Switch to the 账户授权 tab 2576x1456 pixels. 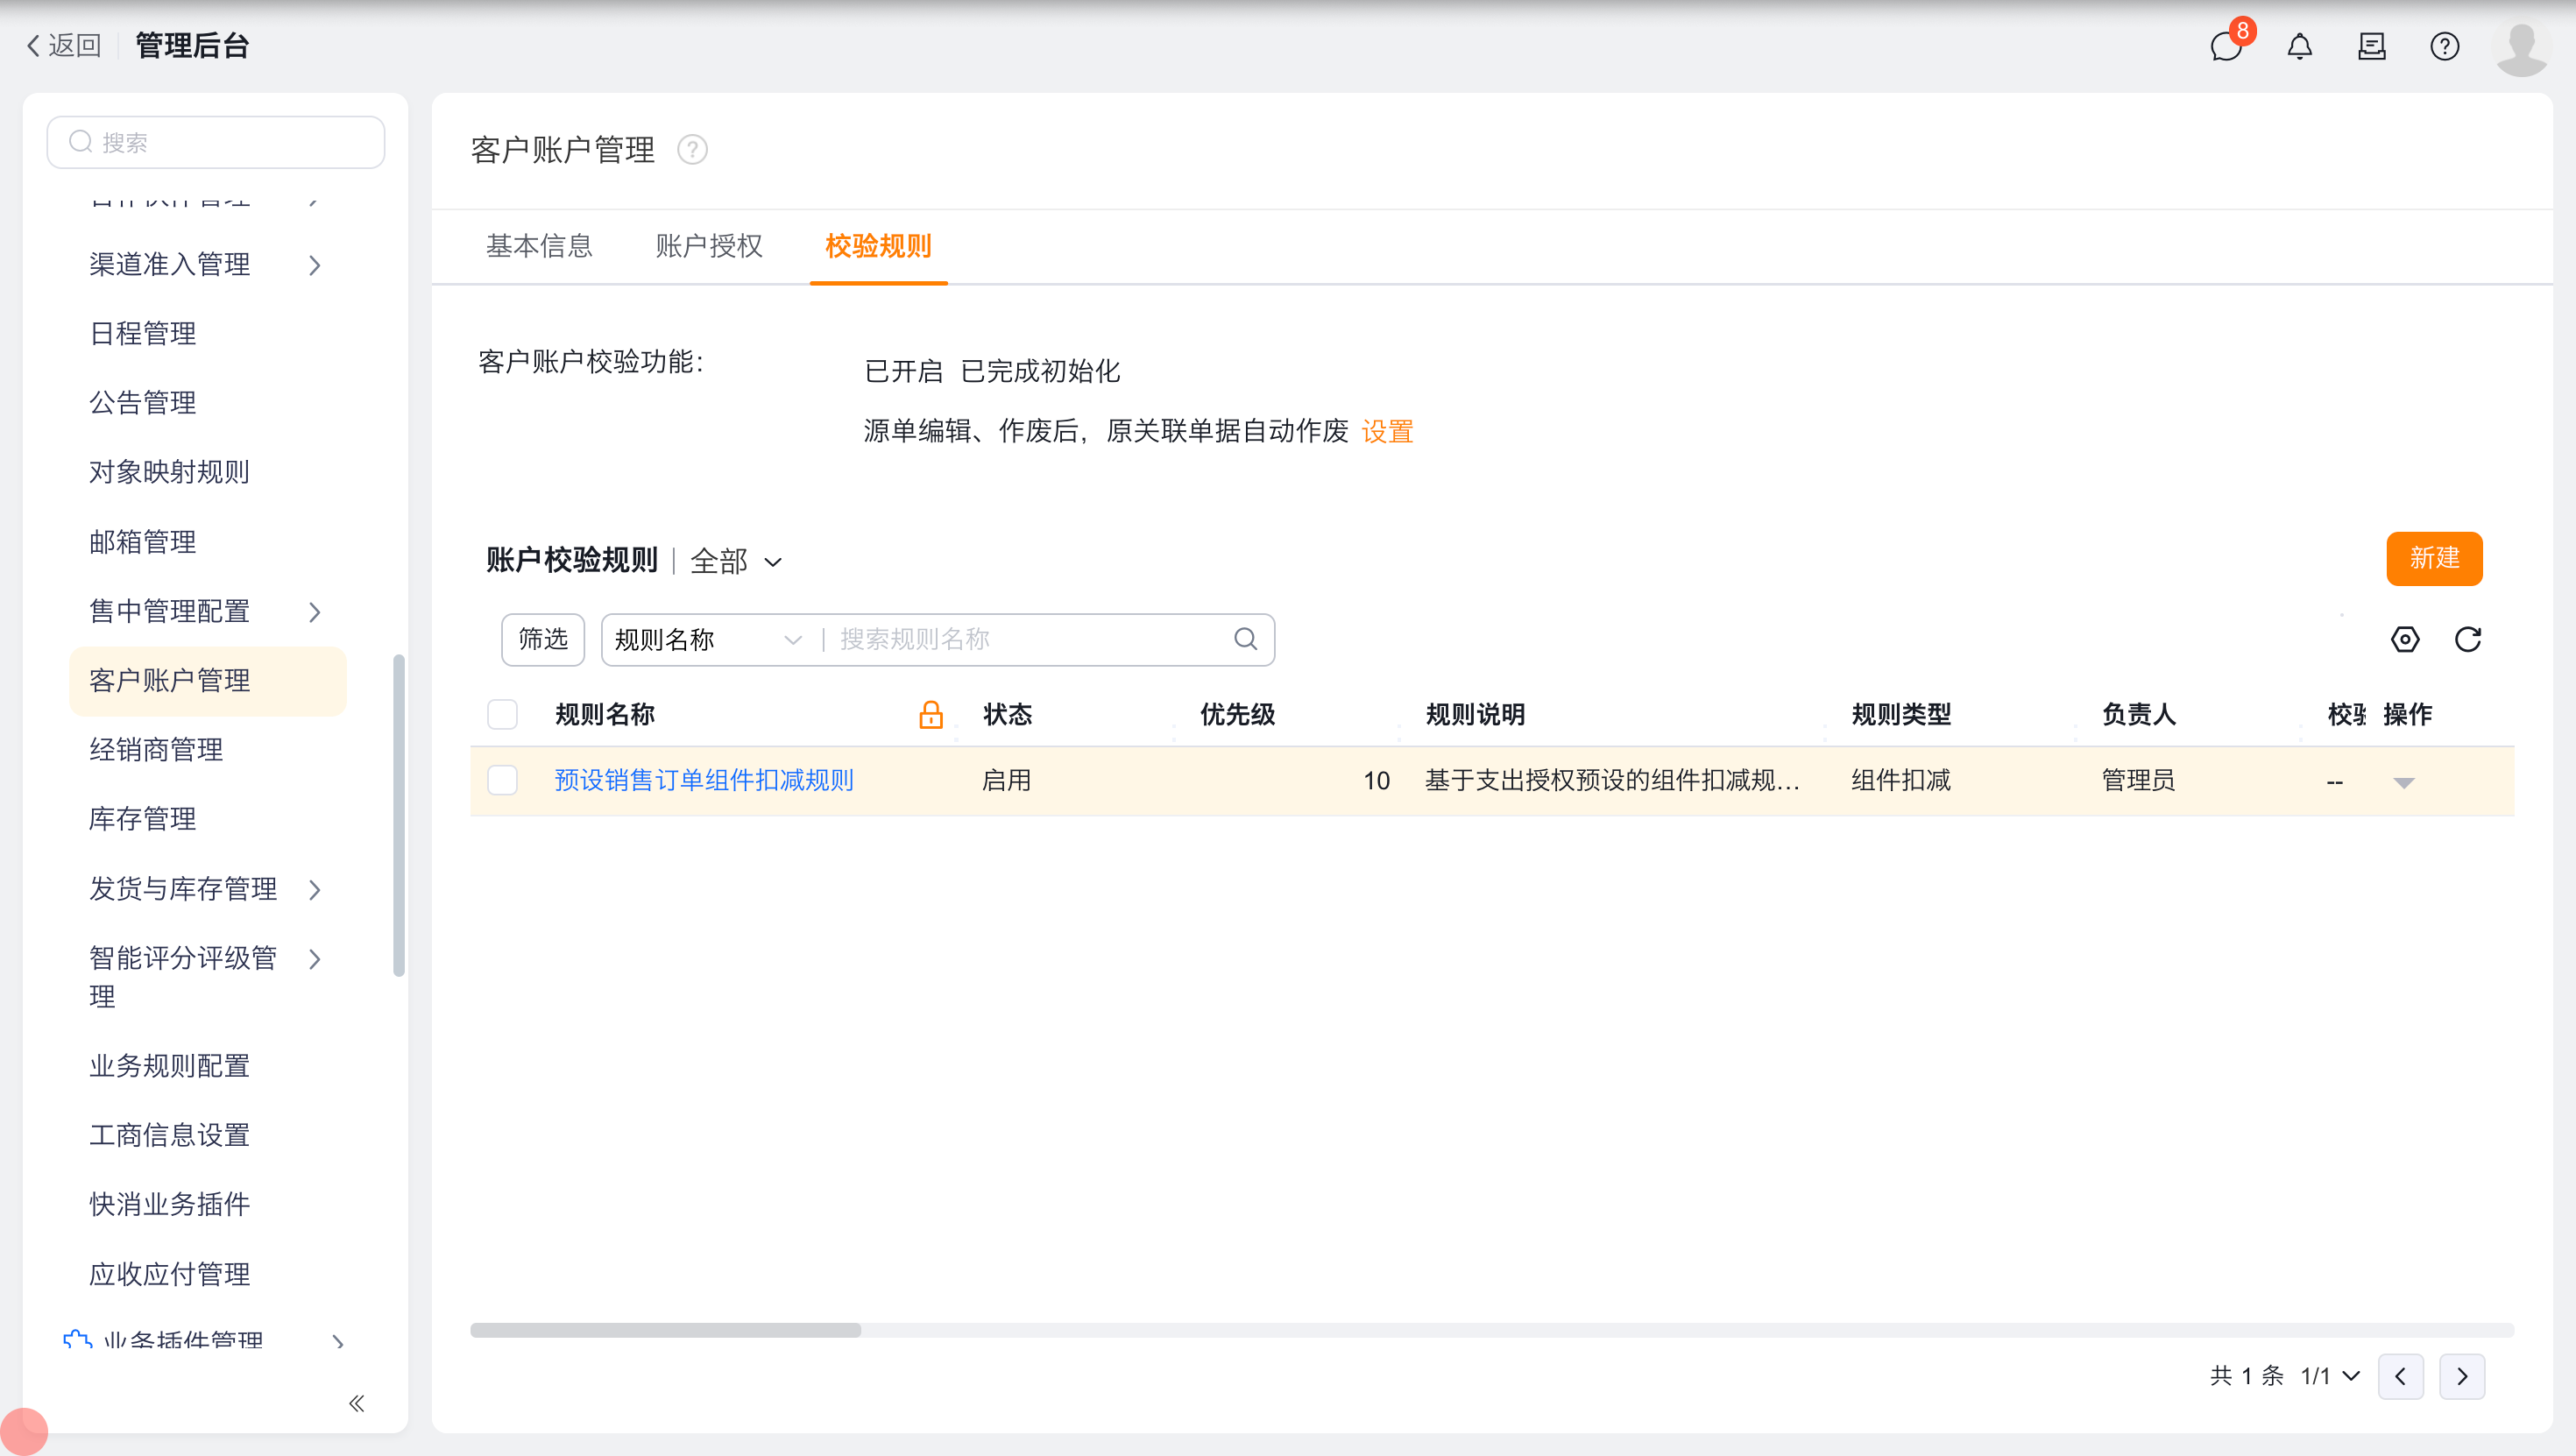tap(708, 246)
